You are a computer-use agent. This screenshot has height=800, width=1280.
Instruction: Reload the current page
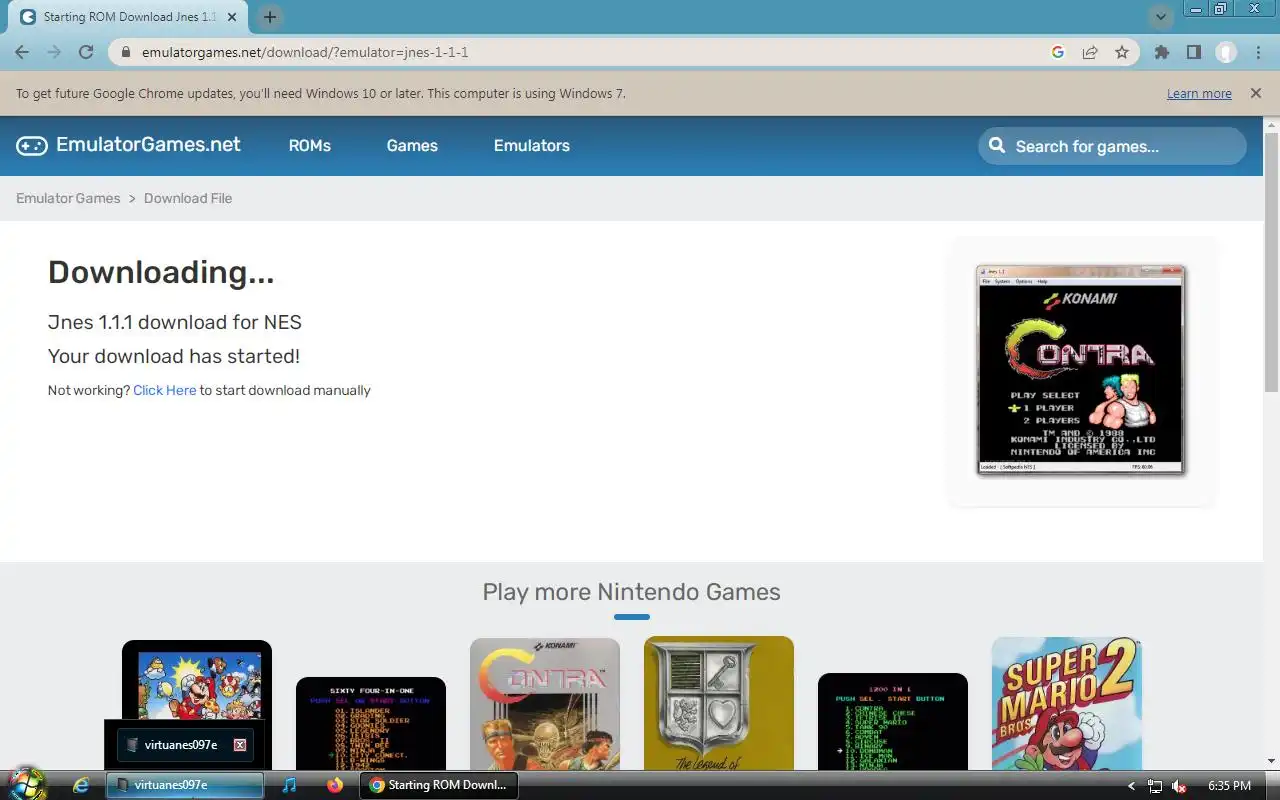click(86, 52)
